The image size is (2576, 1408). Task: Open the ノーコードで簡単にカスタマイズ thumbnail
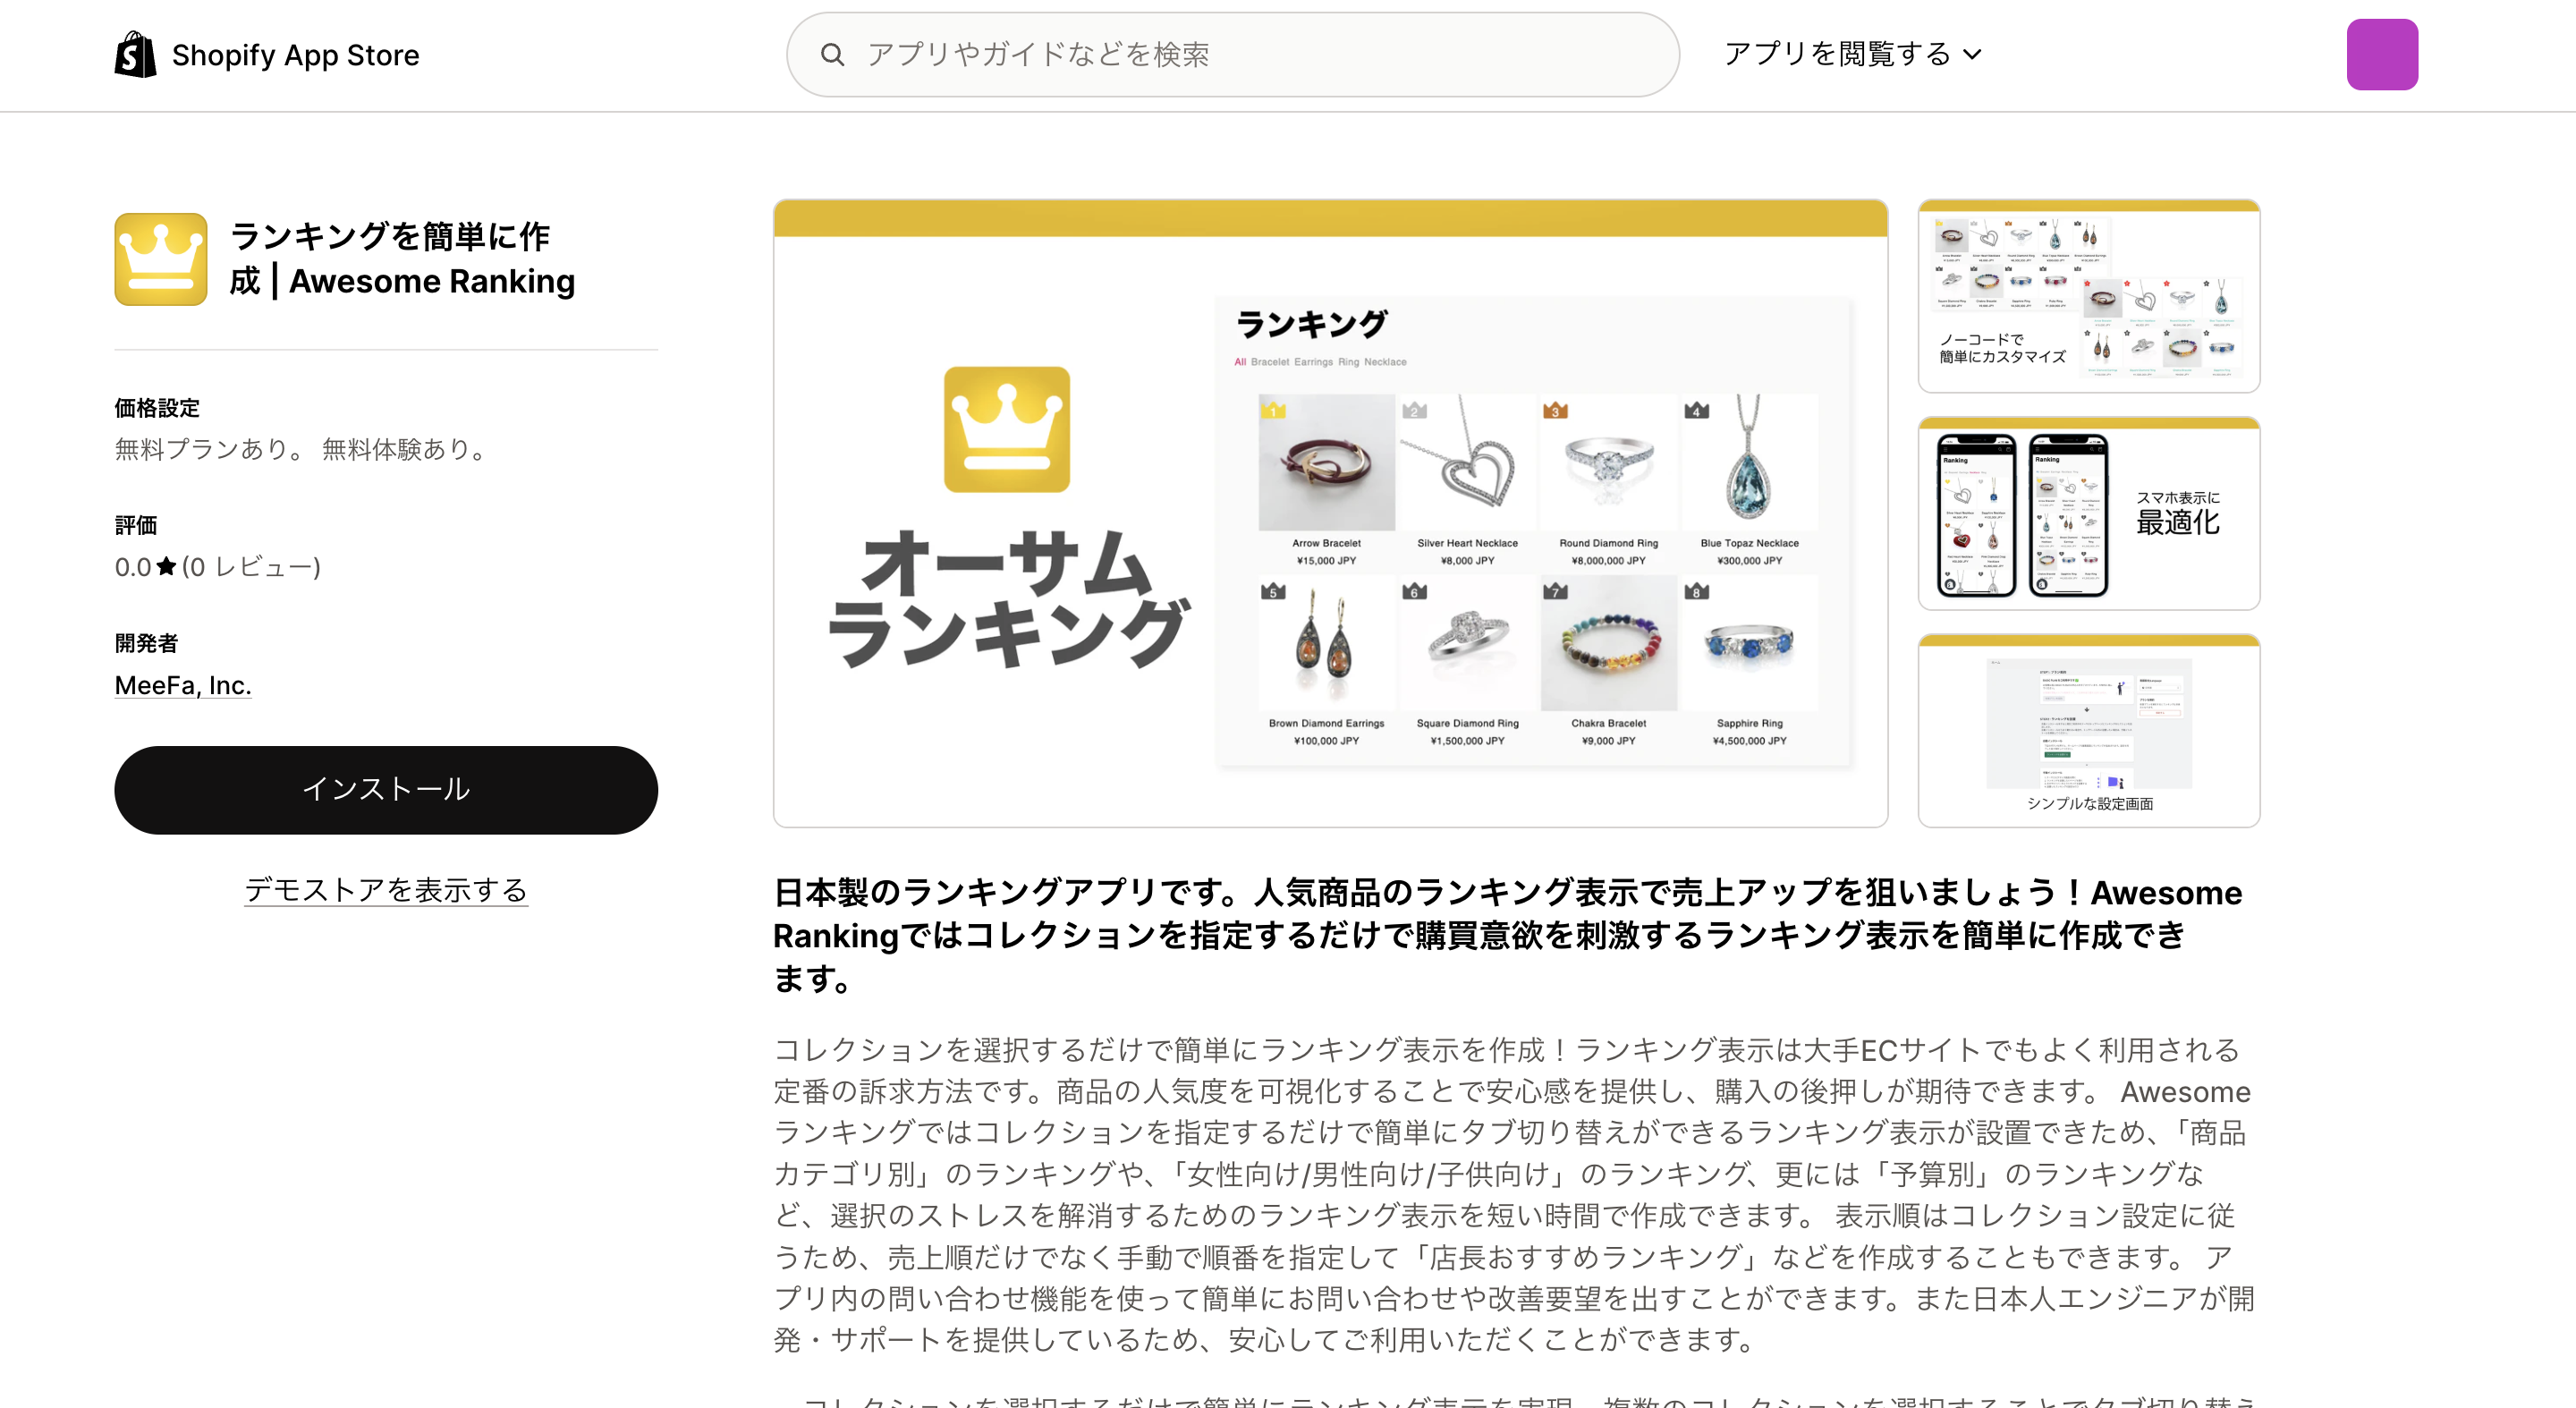[2089, 296]
